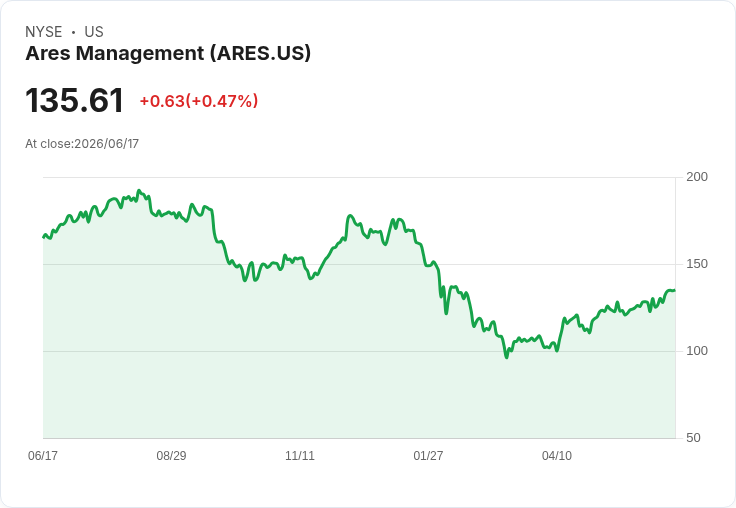
Task: Select the 135.61 stock price
Action: coord(74,100)
